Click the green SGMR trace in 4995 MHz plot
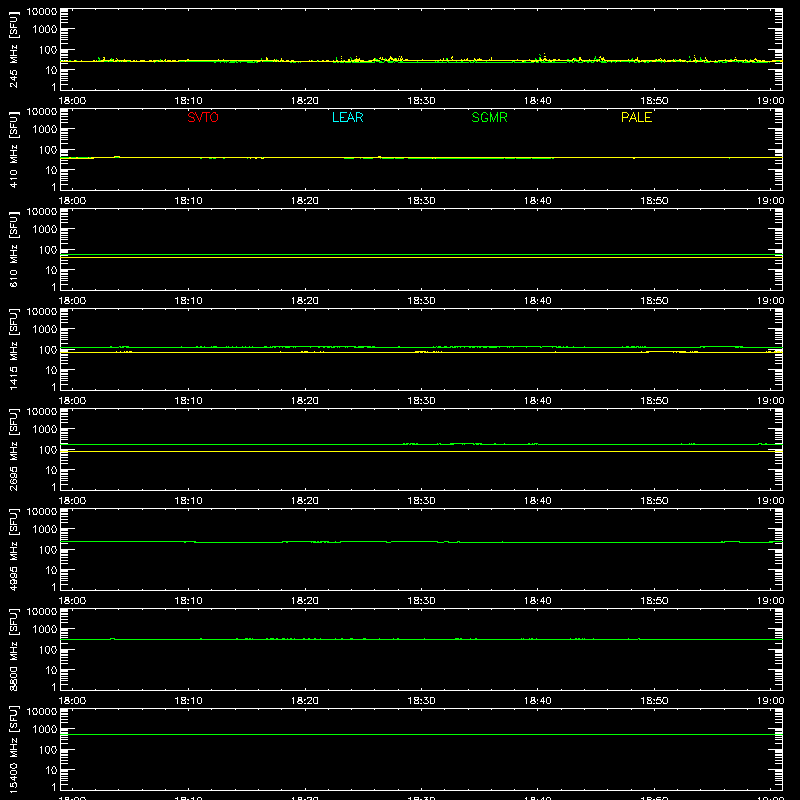This screenshot has height=800, width=800. coord(421,542)
